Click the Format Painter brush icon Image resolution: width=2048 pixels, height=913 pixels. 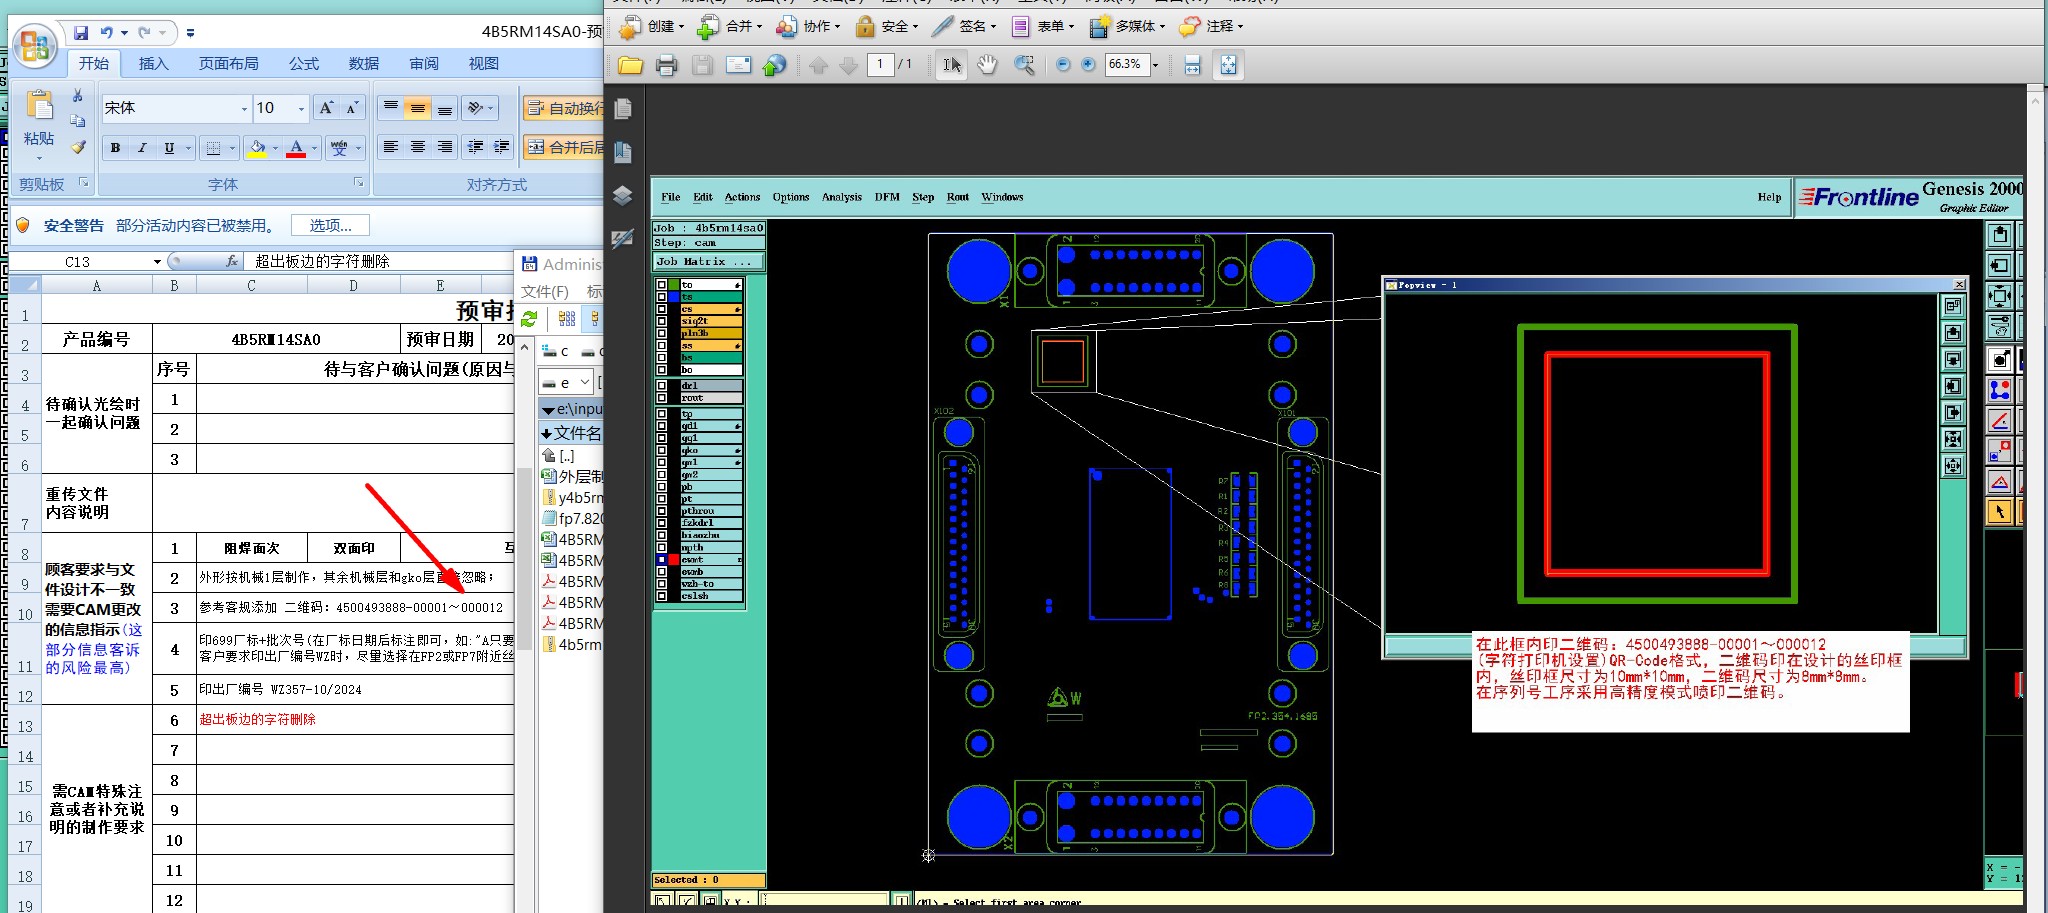click(78, 147)
